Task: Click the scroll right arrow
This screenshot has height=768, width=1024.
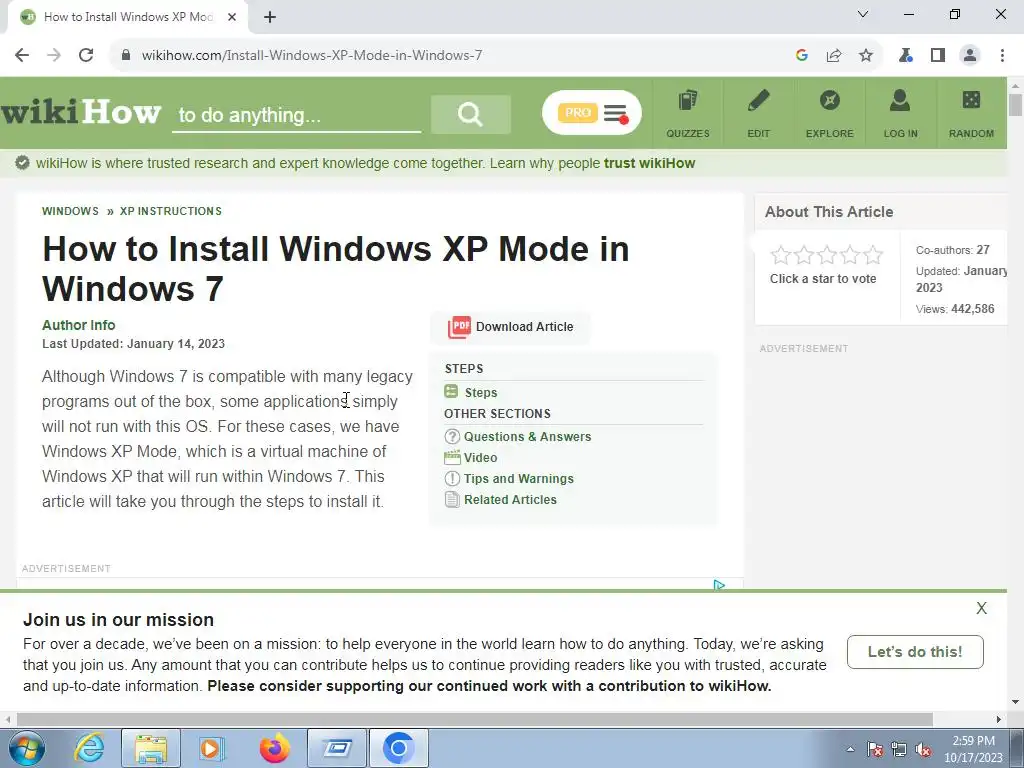Action: click(999, 719)
